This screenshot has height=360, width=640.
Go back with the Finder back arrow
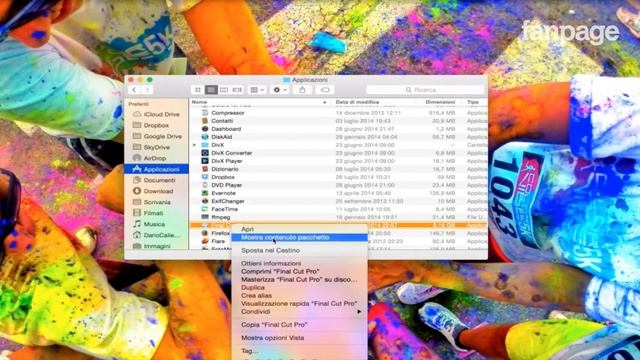(134, 90)
